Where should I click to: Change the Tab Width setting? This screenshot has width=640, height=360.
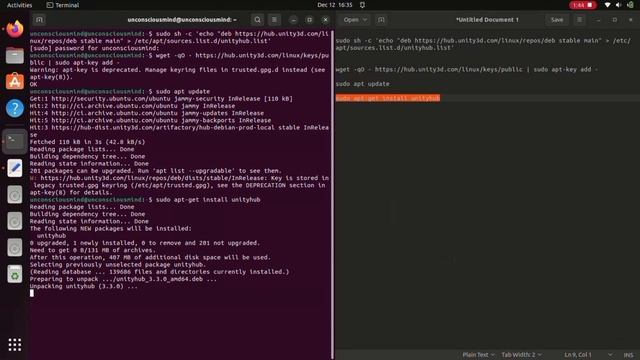click(x=521, y=355)
